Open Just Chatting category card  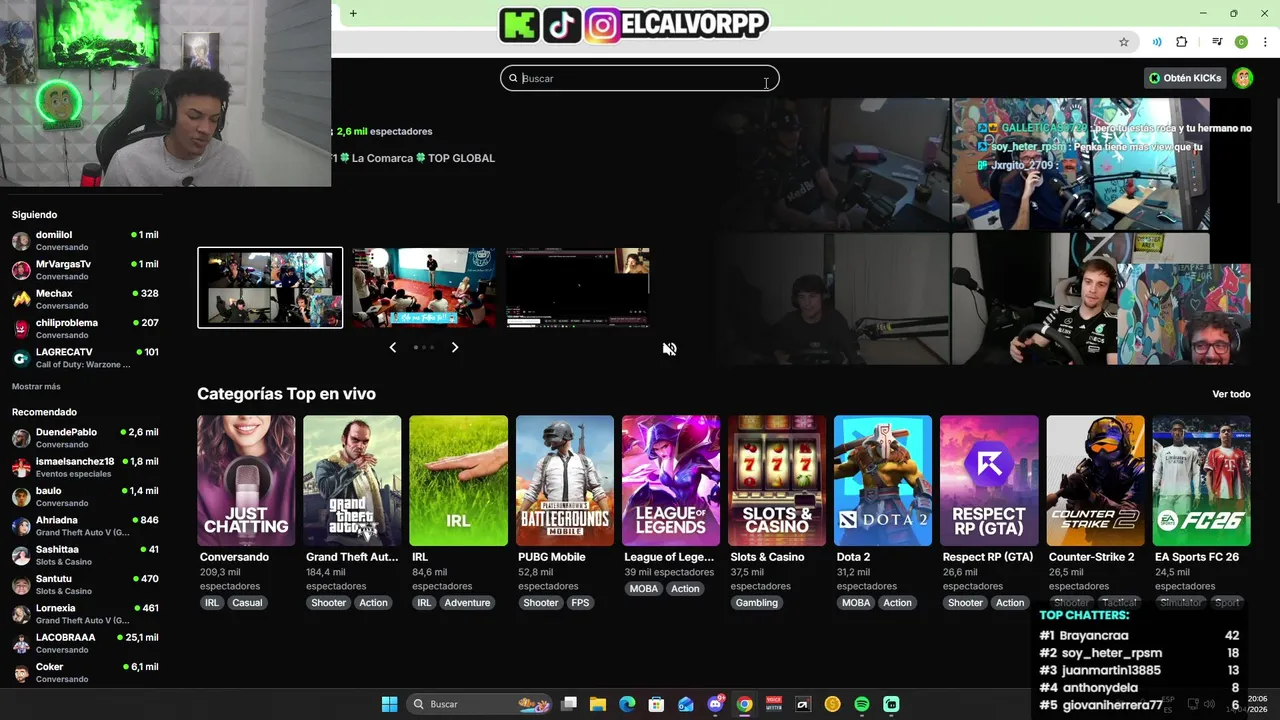pyautogui.click(x=246, y=481)
